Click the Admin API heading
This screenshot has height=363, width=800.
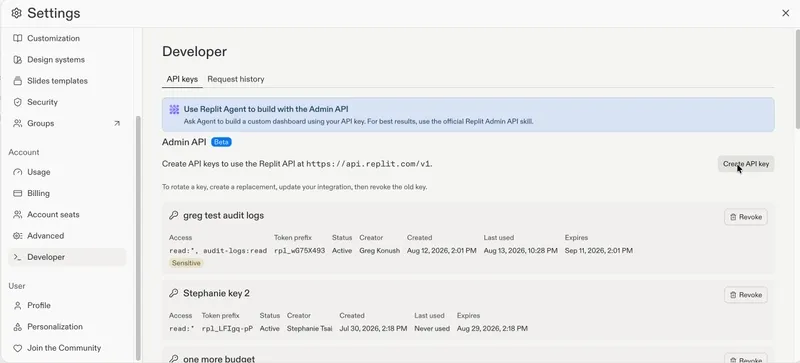point(184,142)
